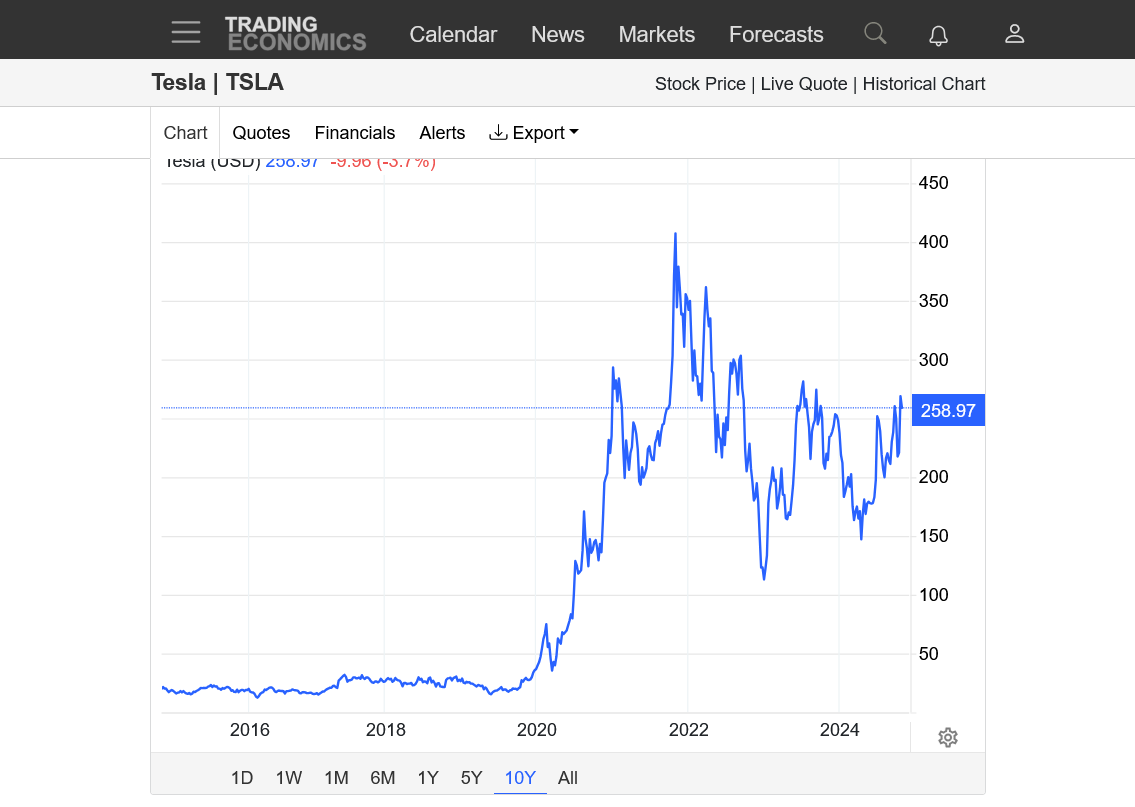This screenshot has width=1135, height=807.
Task: Click the 50 price axis label
Action: [x=928, y=654]
